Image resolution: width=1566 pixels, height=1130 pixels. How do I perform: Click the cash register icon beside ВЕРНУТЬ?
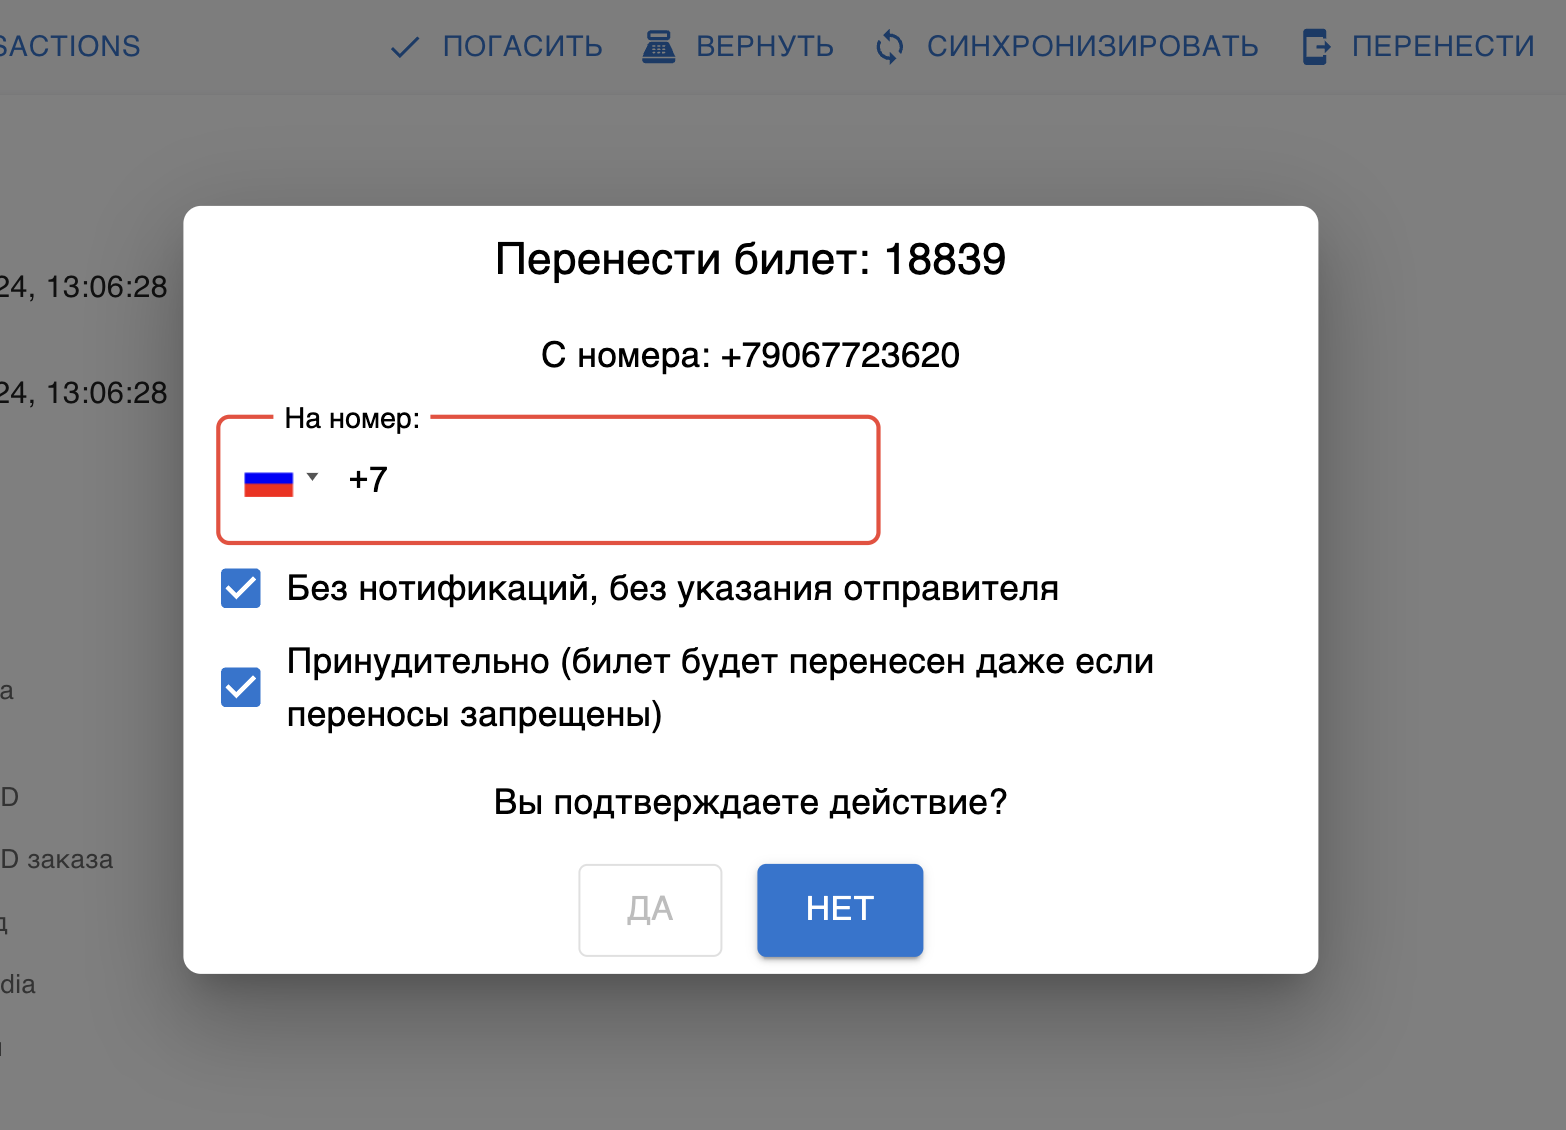658,47
